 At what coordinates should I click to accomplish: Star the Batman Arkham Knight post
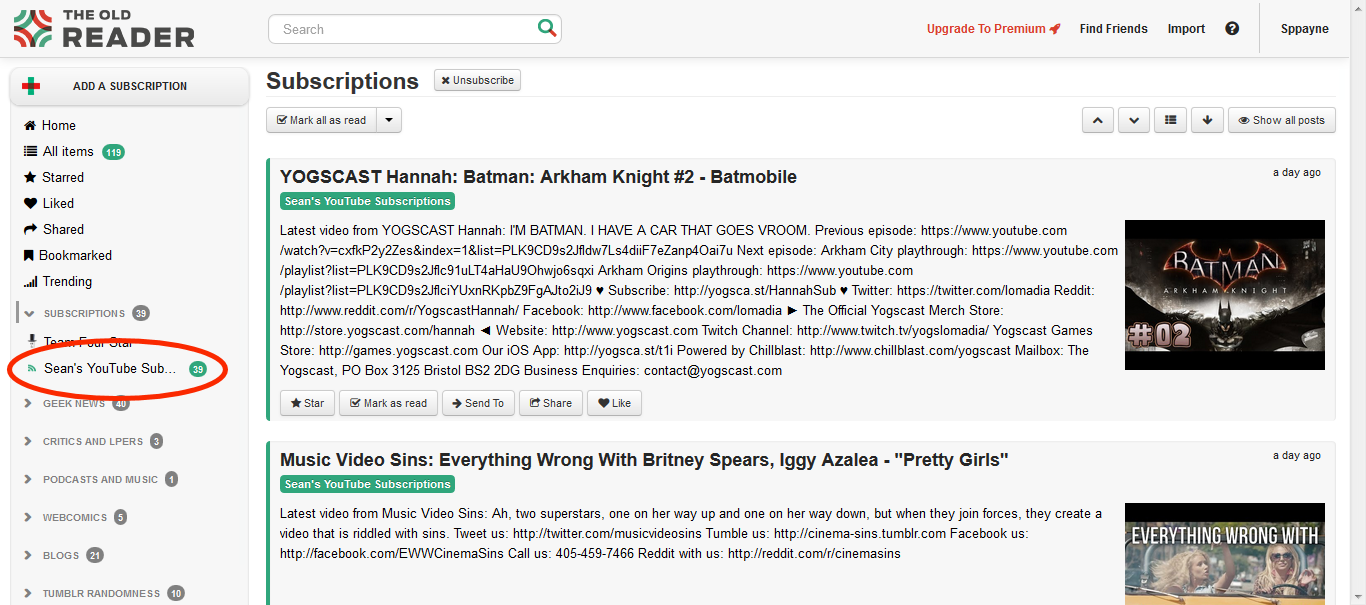coord(307,403)
